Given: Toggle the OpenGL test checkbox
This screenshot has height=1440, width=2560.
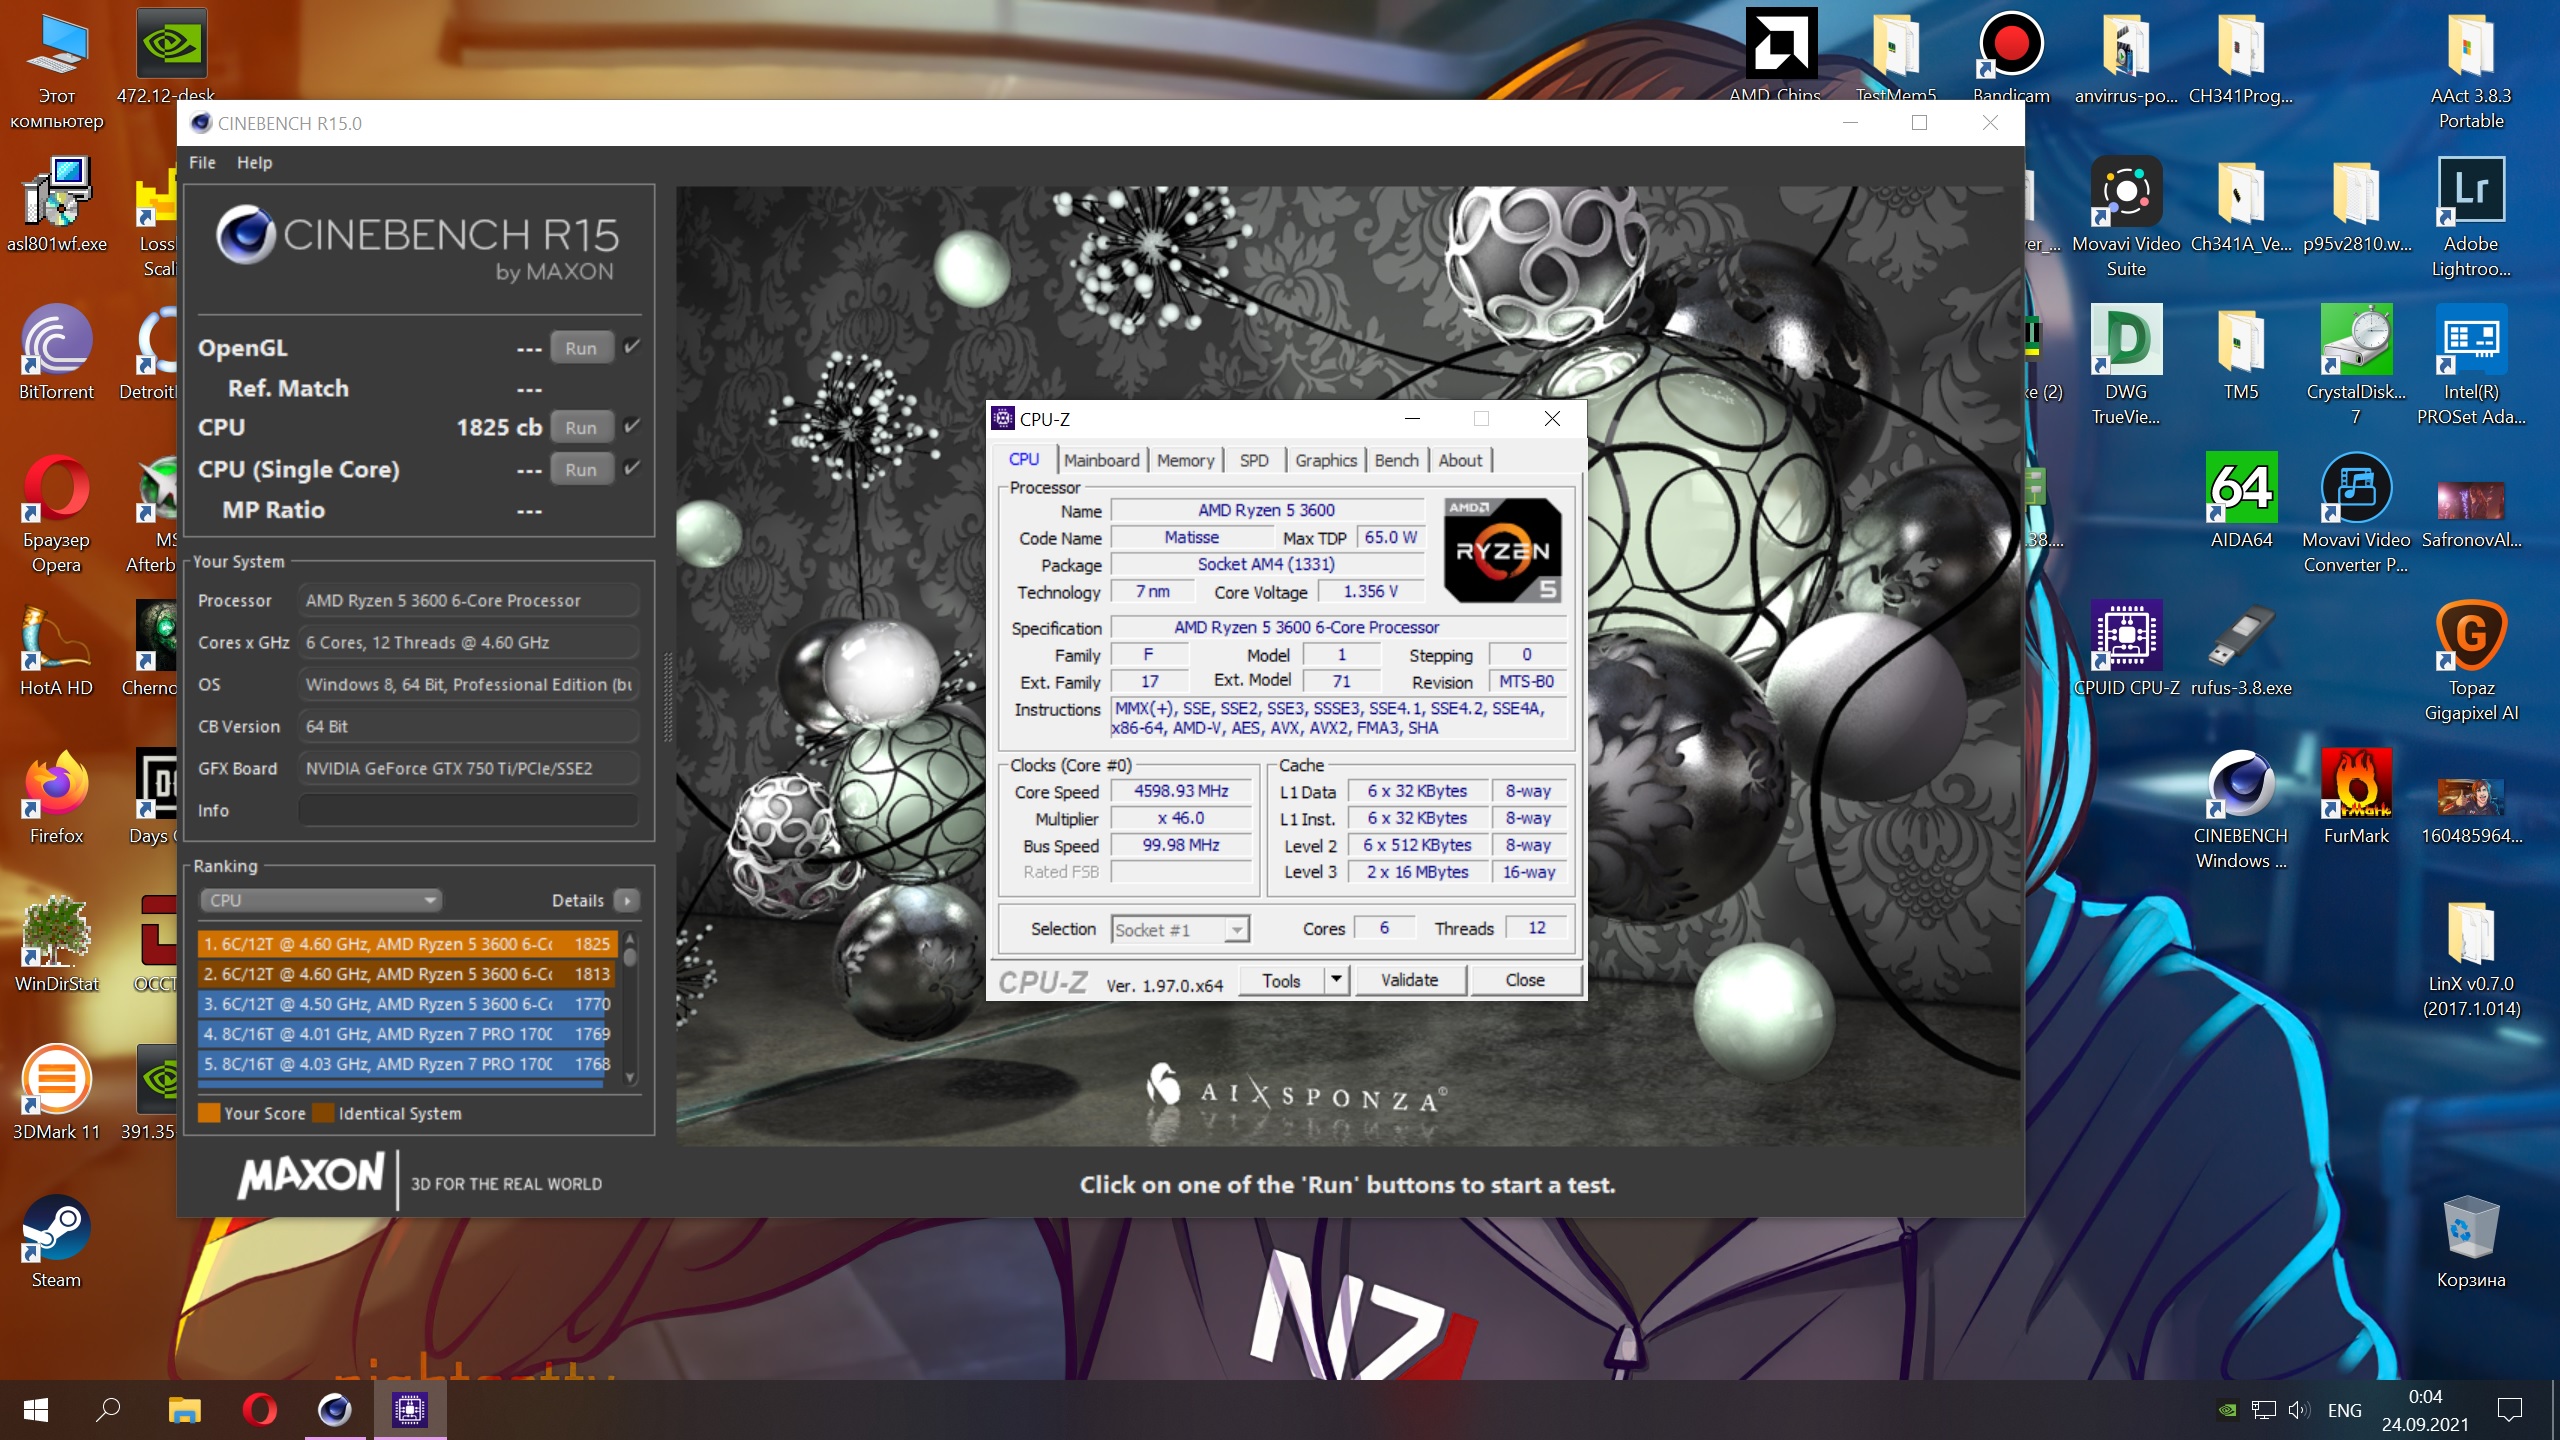Looking at the screenshot, I should coord(632,347).
